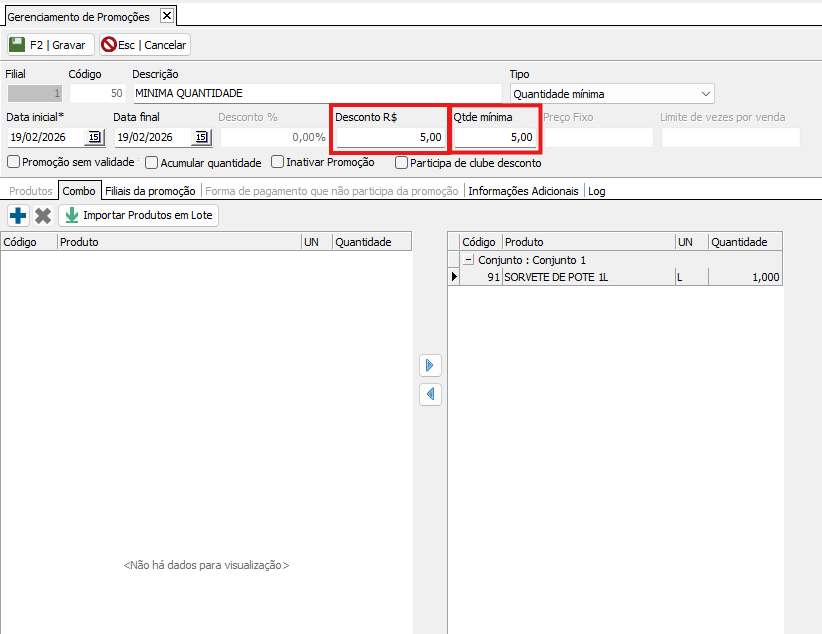Click the left arrow move button
Screen dimensions: 822x634
coord(430,395)
